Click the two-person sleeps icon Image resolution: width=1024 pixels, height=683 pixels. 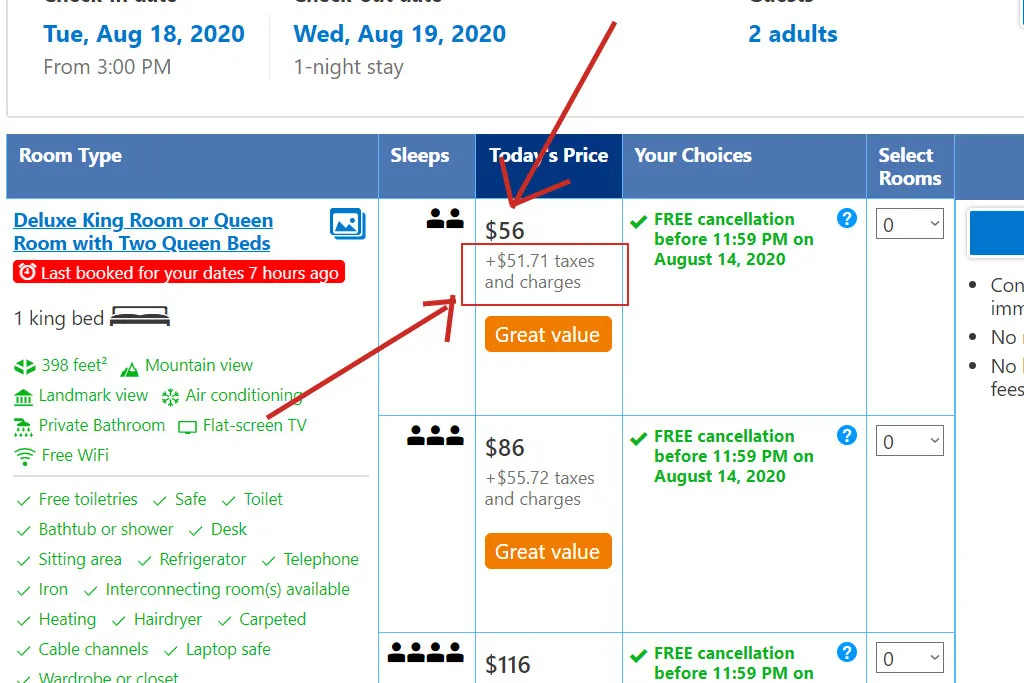[x=445, y=219]
